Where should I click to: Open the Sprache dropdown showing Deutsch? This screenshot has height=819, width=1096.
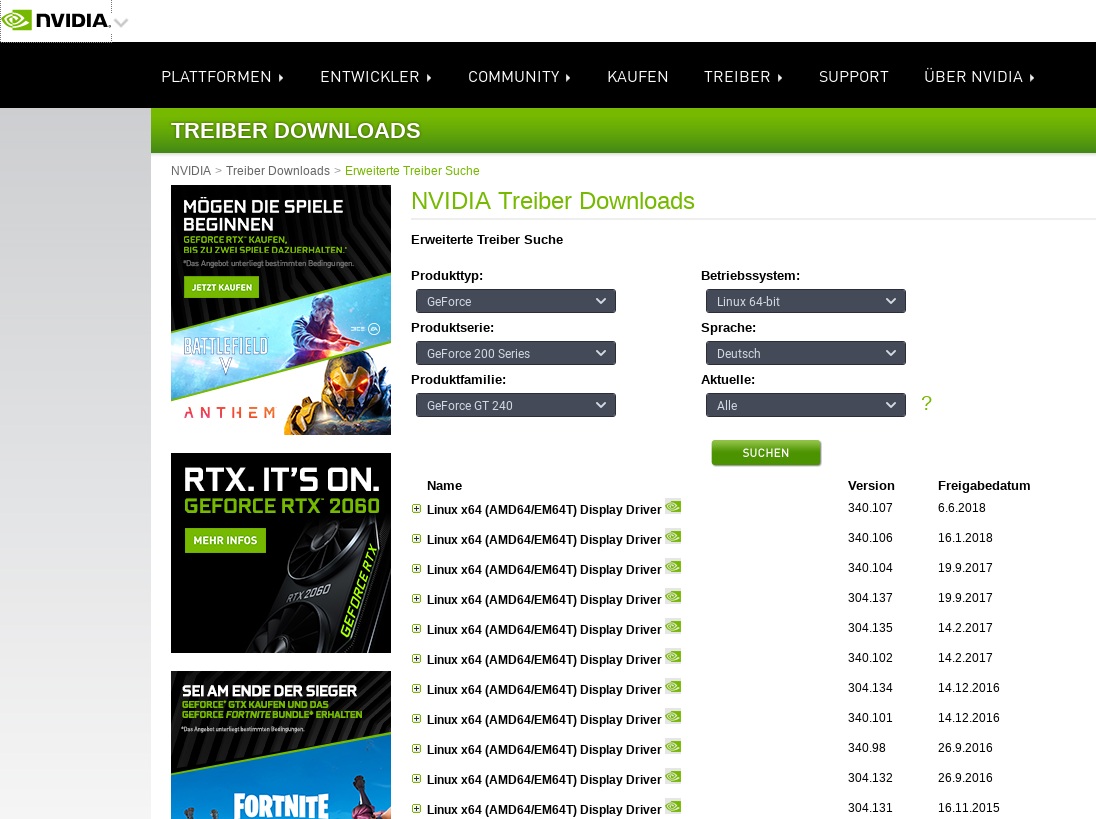[x=805, y=353]
